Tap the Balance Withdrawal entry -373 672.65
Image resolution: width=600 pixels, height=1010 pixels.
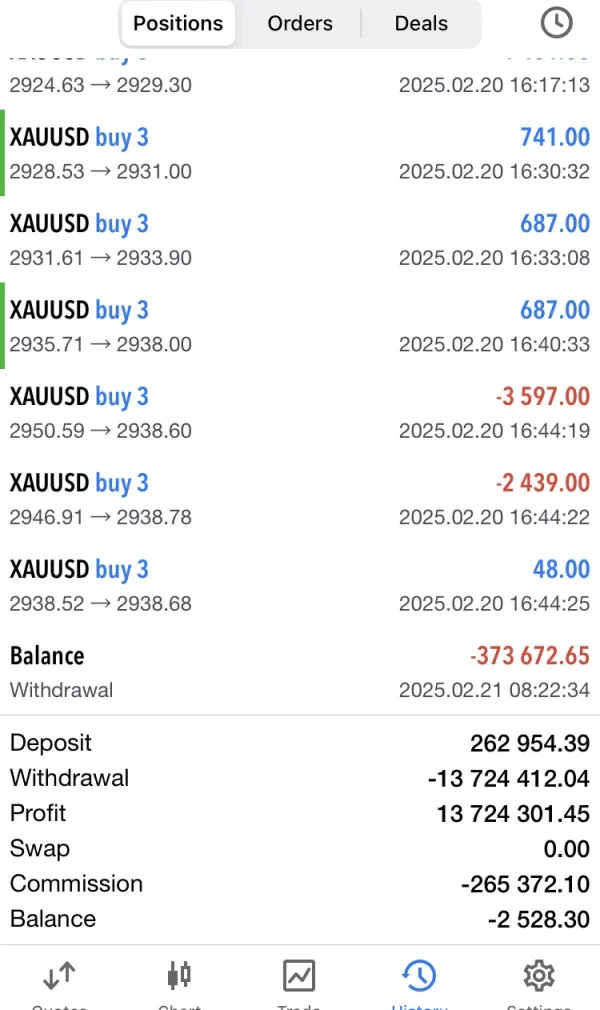[300, 672]
